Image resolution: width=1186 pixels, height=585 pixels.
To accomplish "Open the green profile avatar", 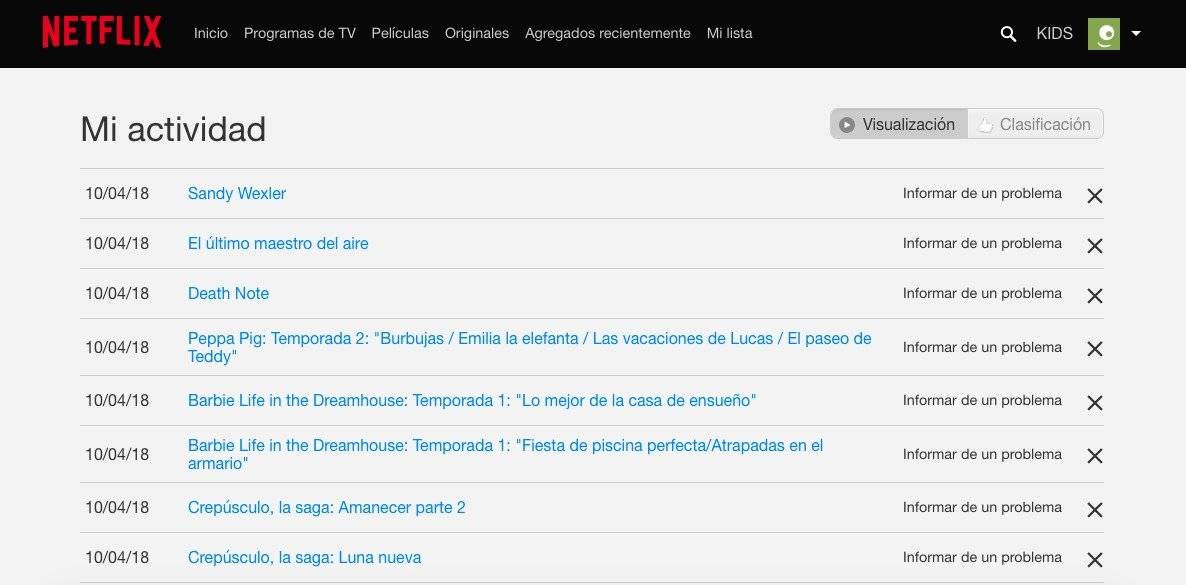I will [x=1104, y=33].
